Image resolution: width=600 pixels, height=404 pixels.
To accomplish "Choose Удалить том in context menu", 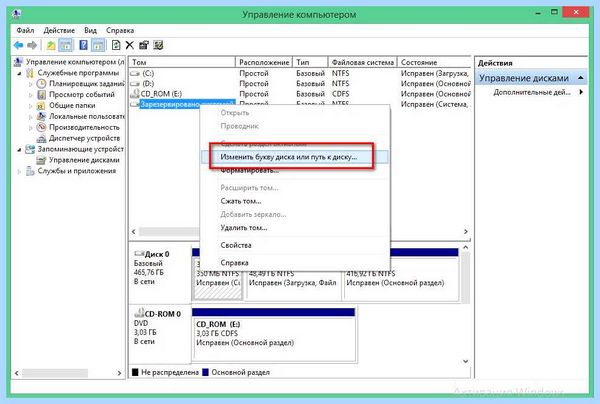I will [294, 228].
